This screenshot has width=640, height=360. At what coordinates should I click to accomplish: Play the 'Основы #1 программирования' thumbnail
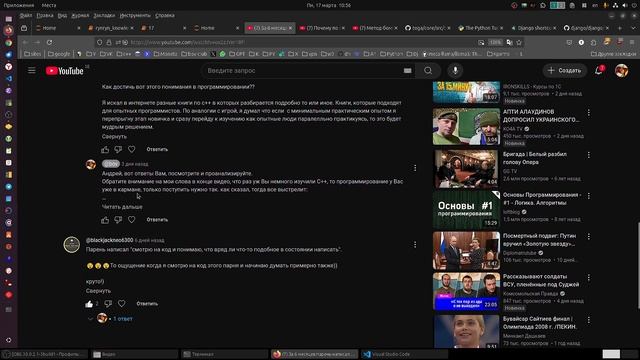[466, 209]
